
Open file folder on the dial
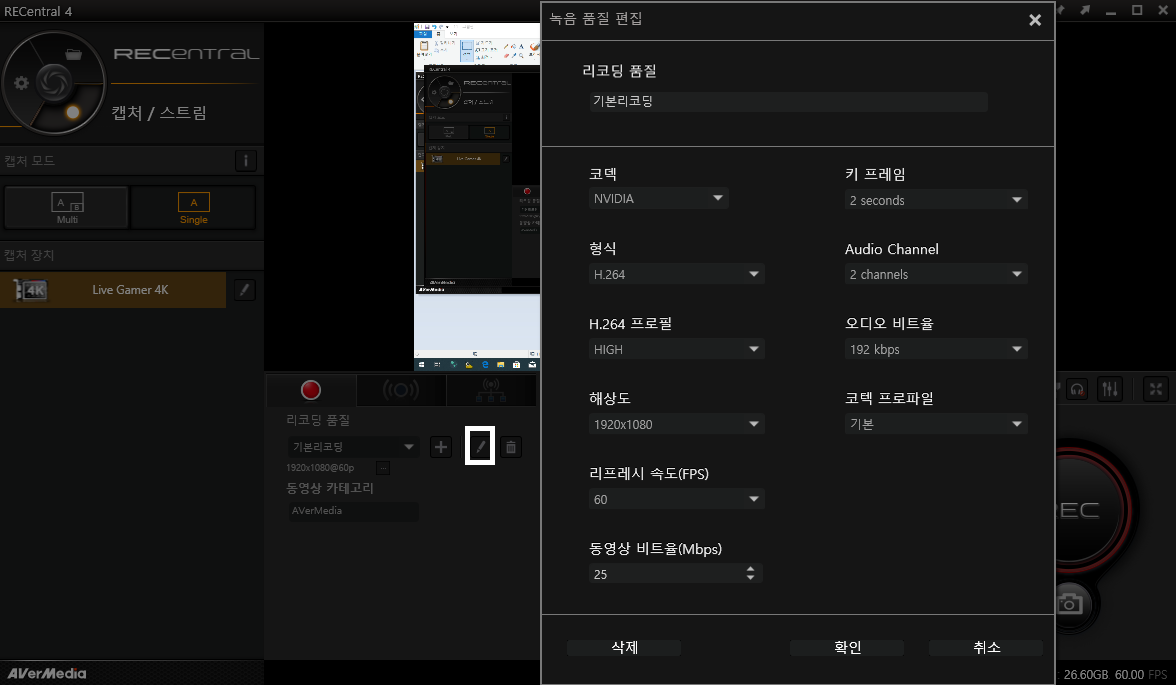[x=74, y=54]
